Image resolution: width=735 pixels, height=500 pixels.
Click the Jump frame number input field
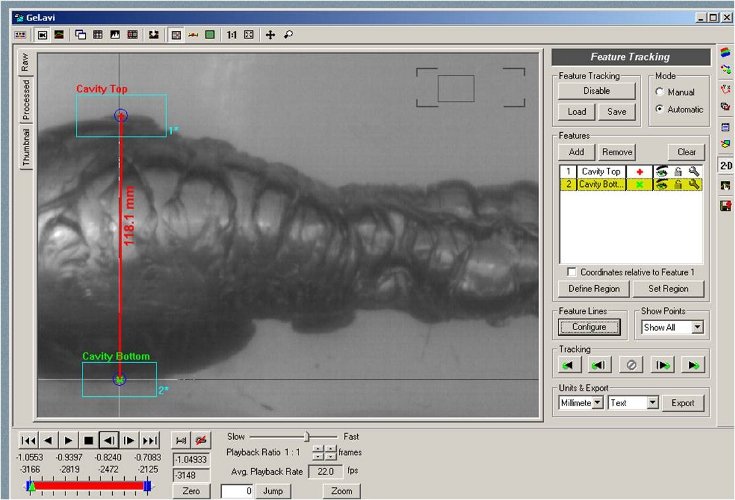coord(238,491)
